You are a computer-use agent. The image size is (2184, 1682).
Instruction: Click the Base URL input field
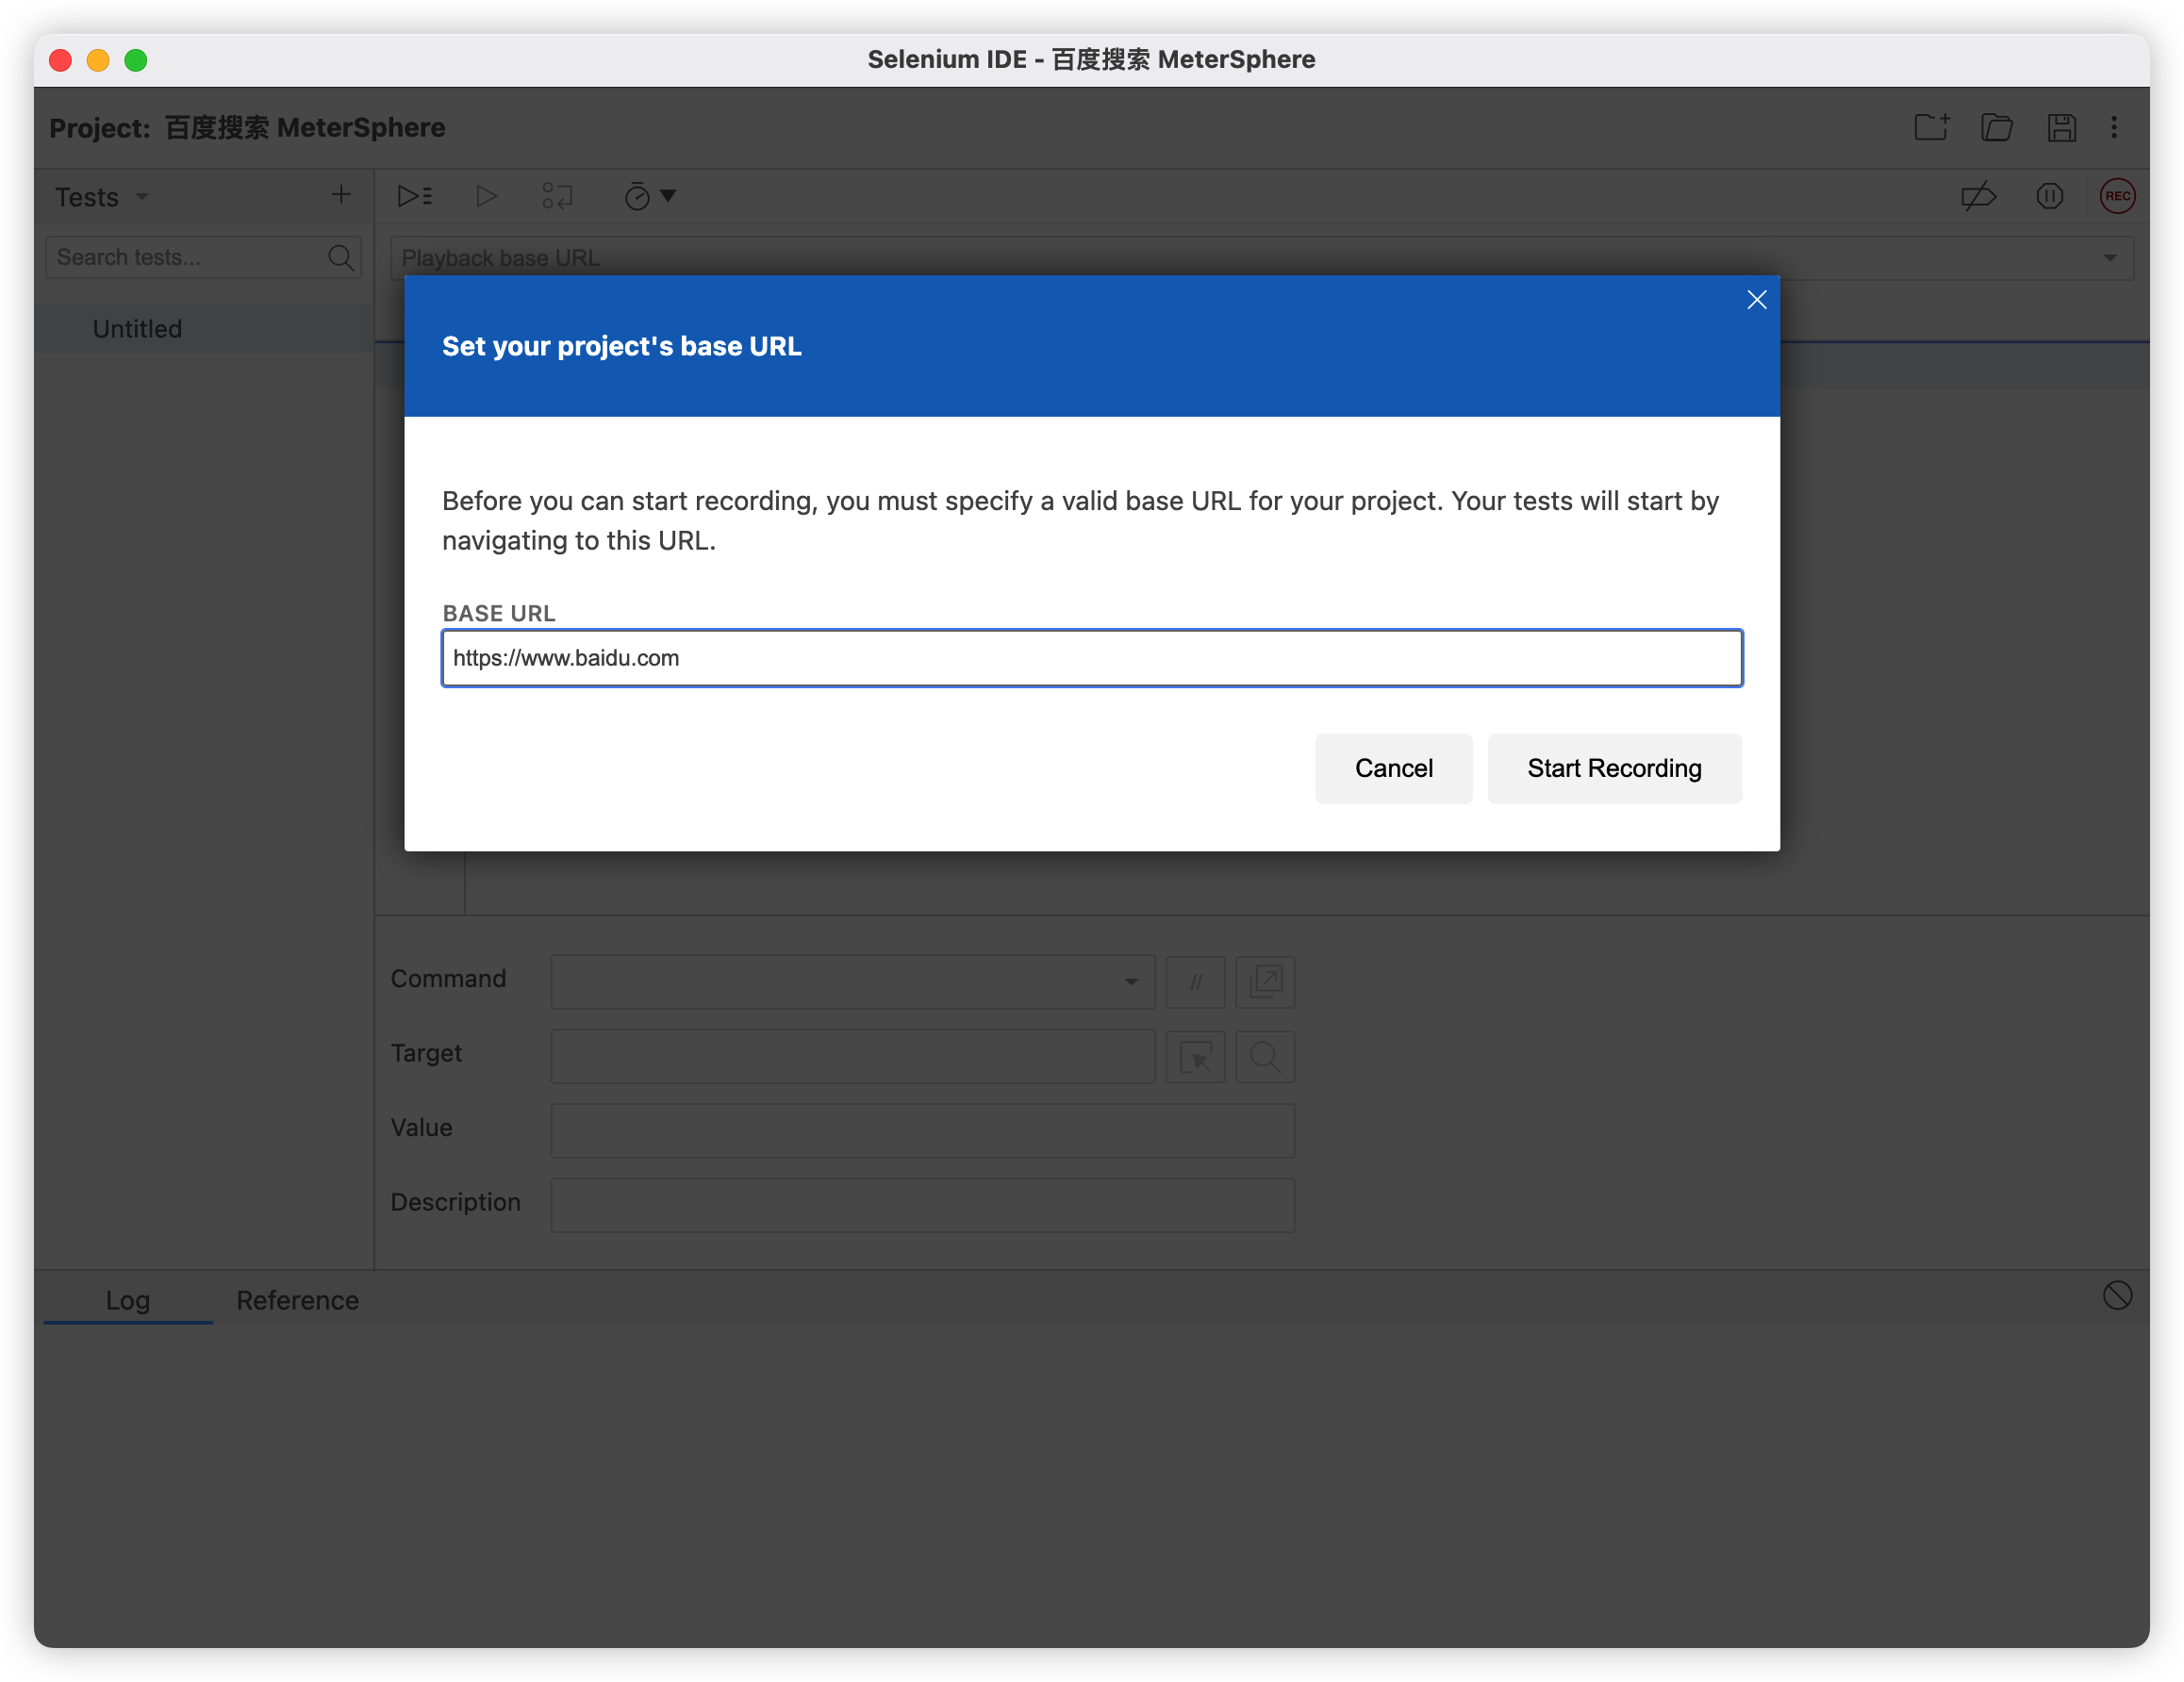(x=1091, y=658)
